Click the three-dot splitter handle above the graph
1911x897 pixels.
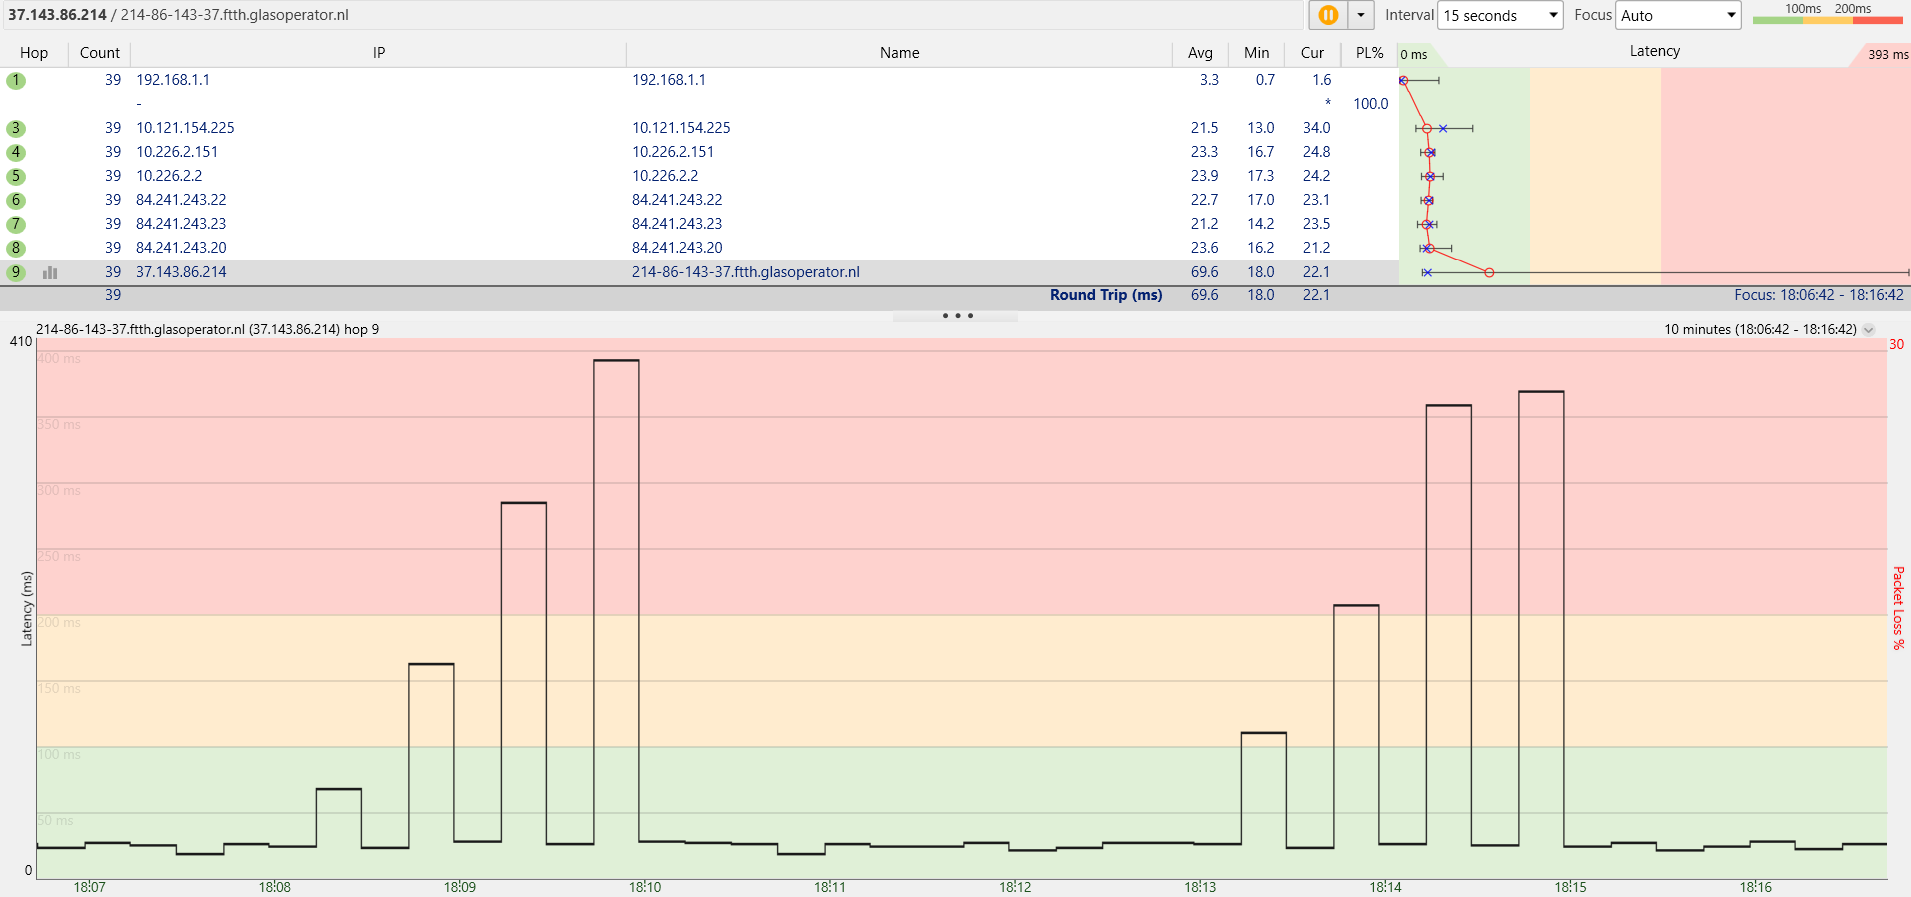coord(957,316)
